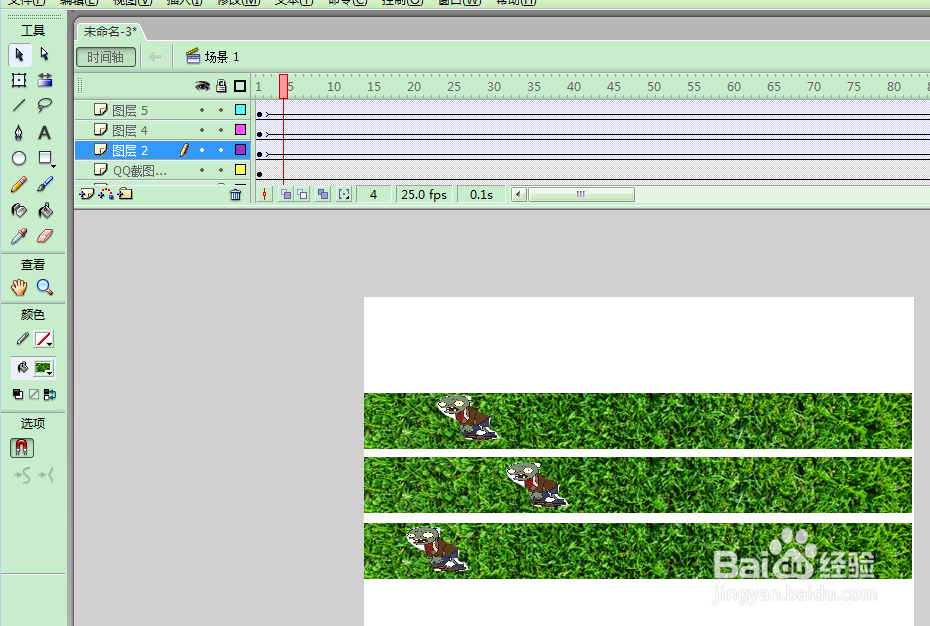Click cyan outline swatch of 图层 5
The height and width of the screenshot is (626, 930).
[240, 110]
